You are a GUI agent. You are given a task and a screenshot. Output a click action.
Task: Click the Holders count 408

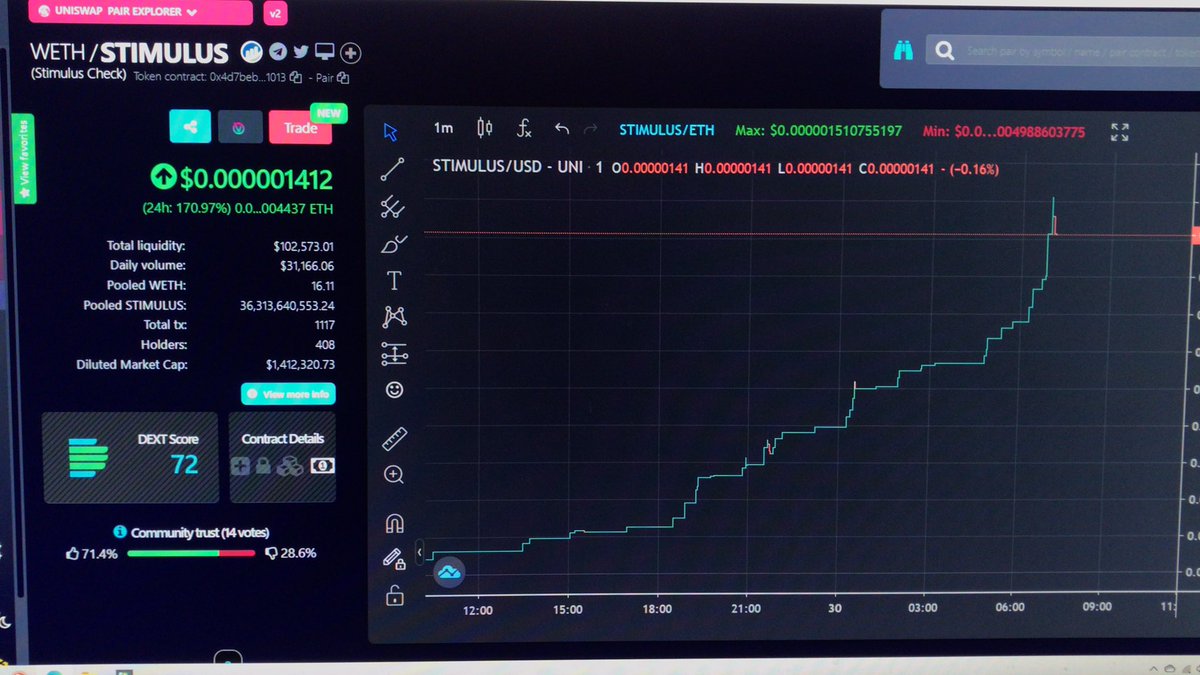click(x=323, y=345)
